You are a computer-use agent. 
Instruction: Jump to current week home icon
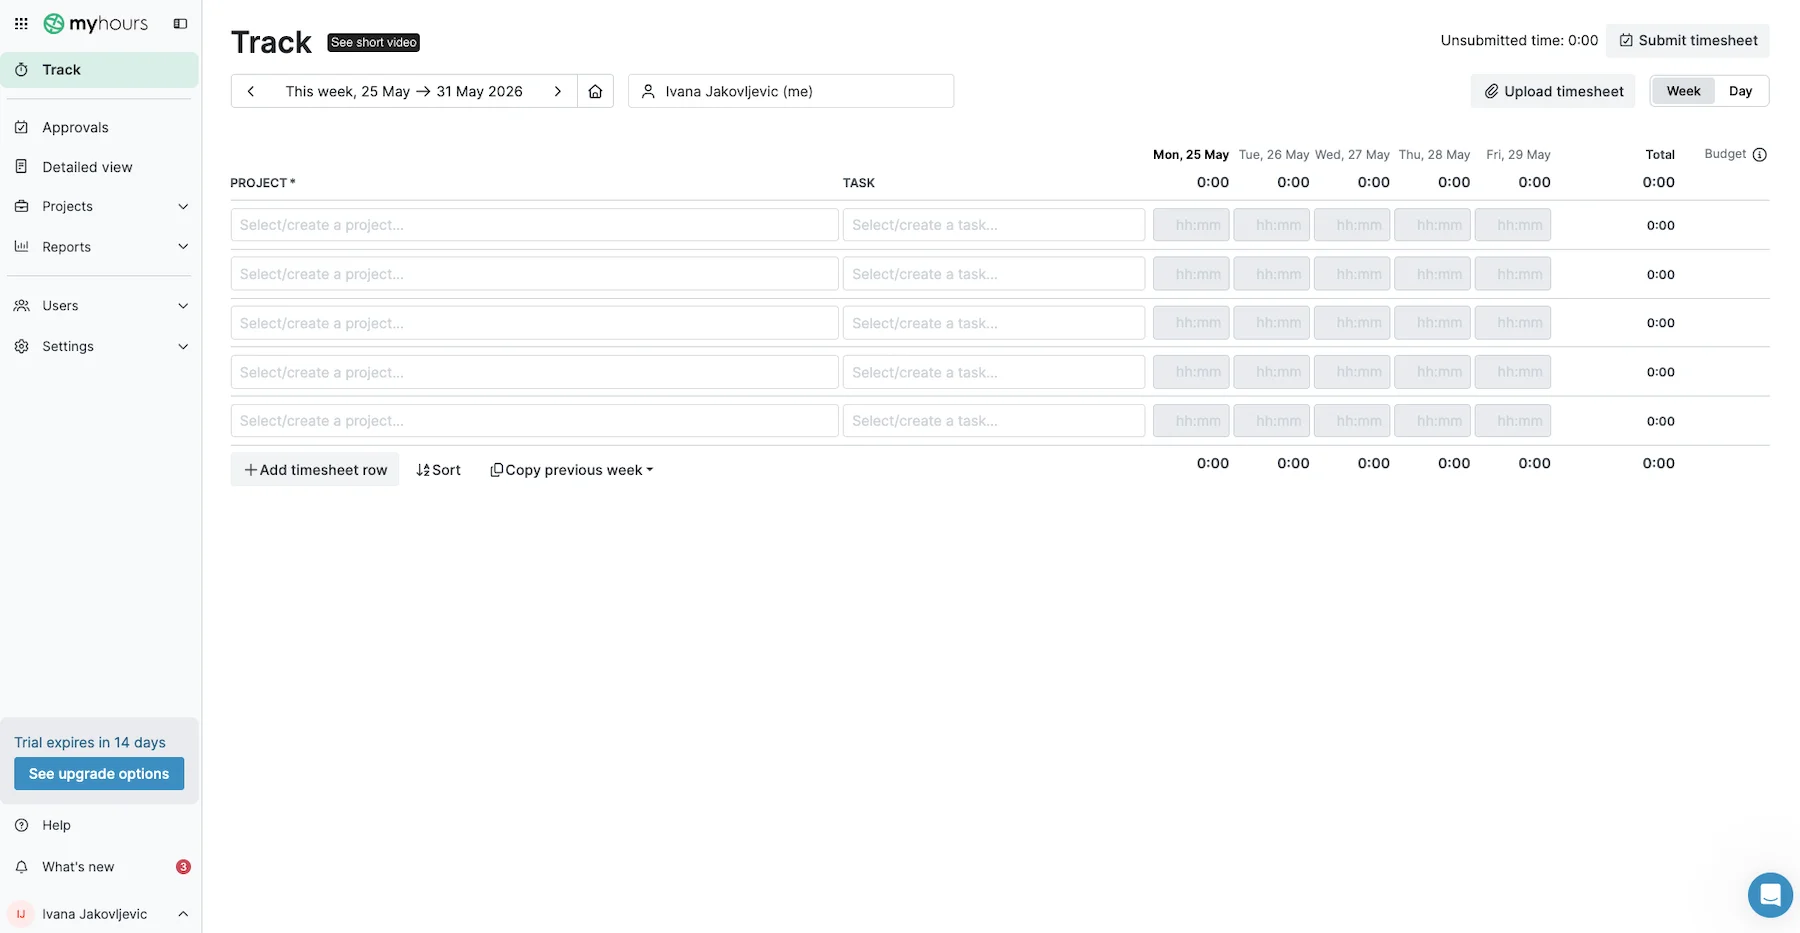point(595,91)
